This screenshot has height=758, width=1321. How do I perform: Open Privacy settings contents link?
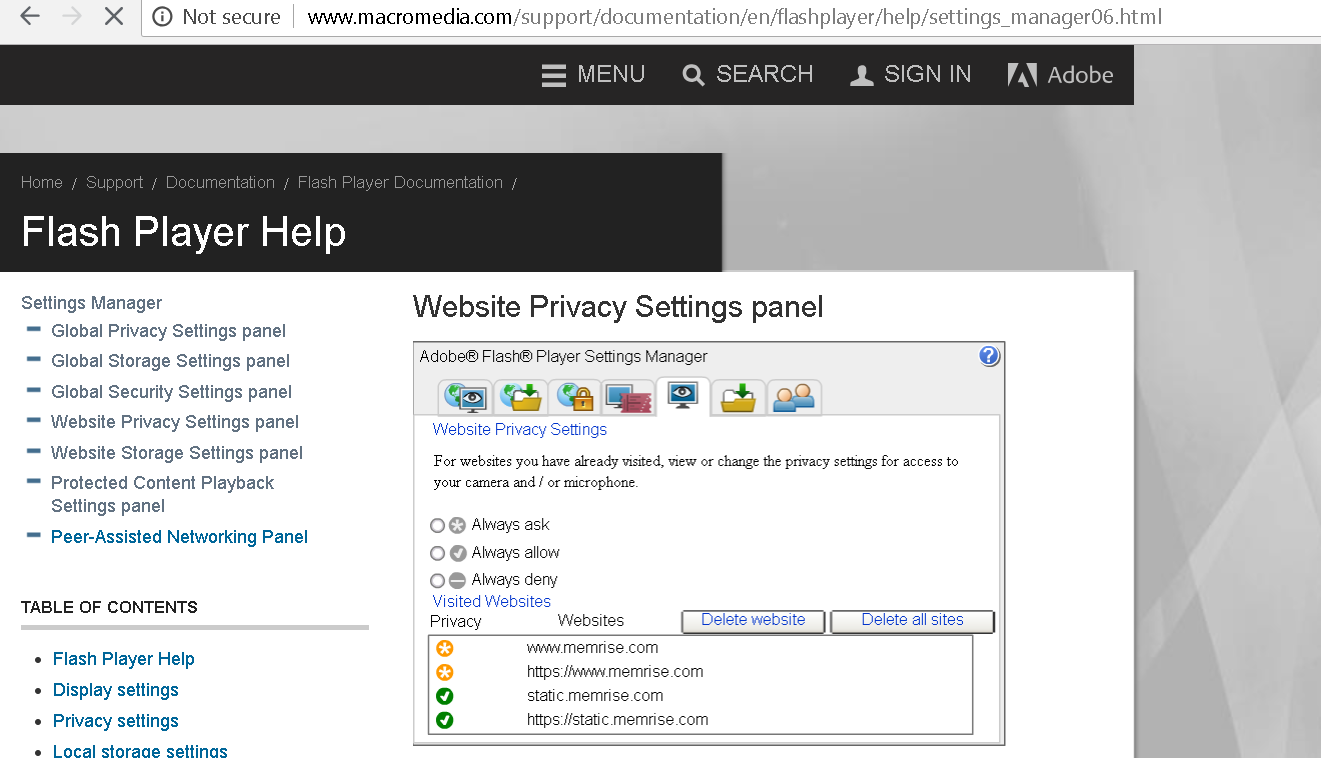116,721
